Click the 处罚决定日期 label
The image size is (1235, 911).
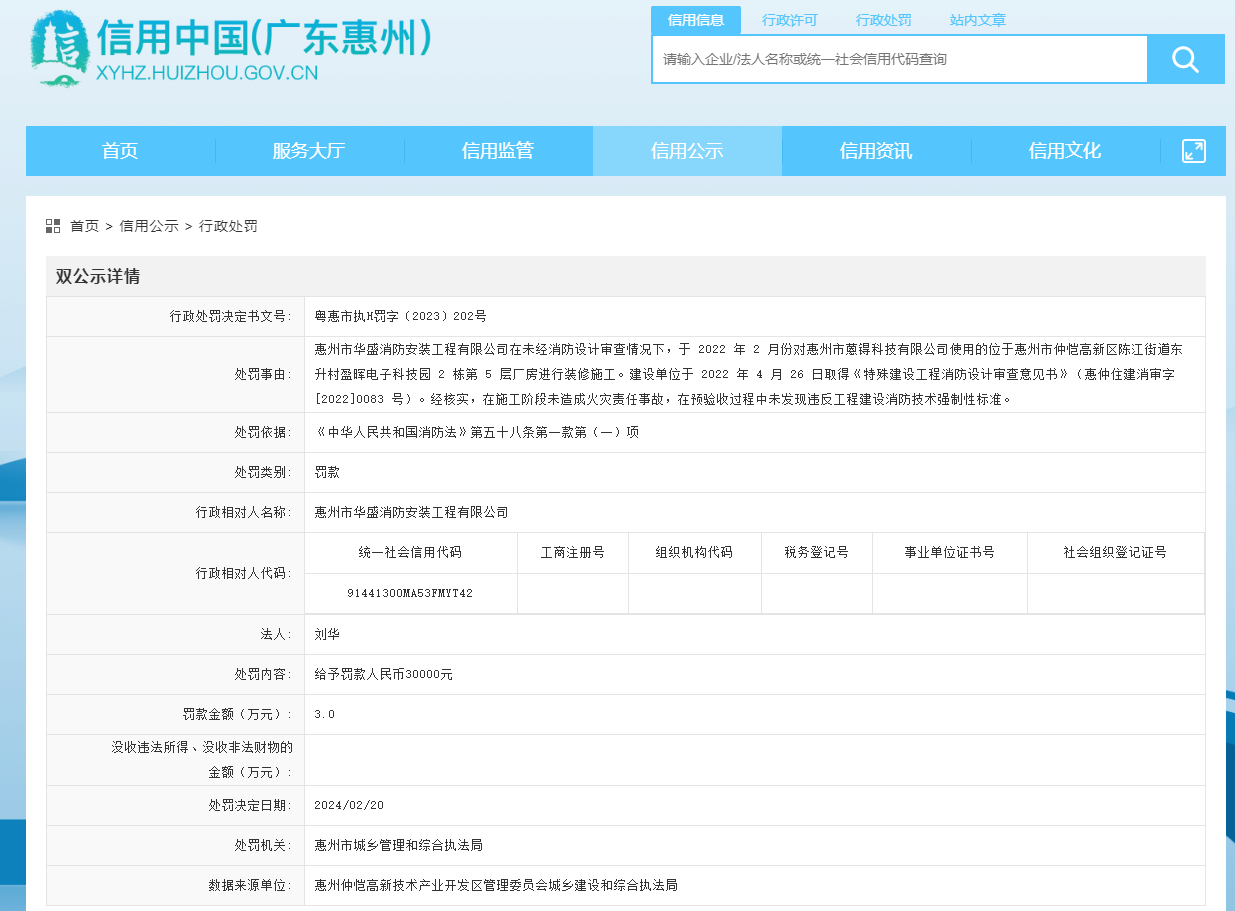point(250,805)
